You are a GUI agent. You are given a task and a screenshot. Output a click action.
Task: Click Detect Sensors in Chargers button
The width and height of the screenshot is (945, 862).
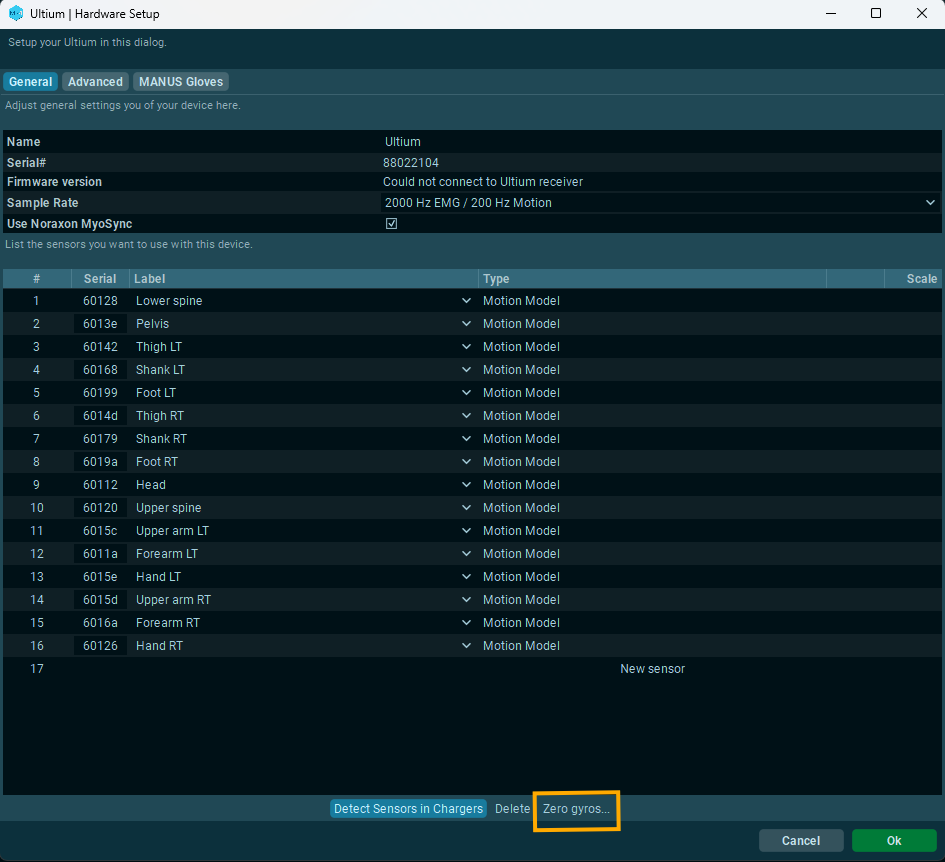(408, 809)
